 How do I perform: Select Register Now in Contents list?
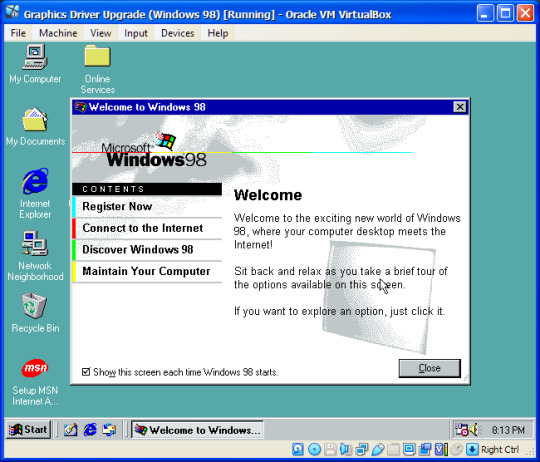coord(147,207)
